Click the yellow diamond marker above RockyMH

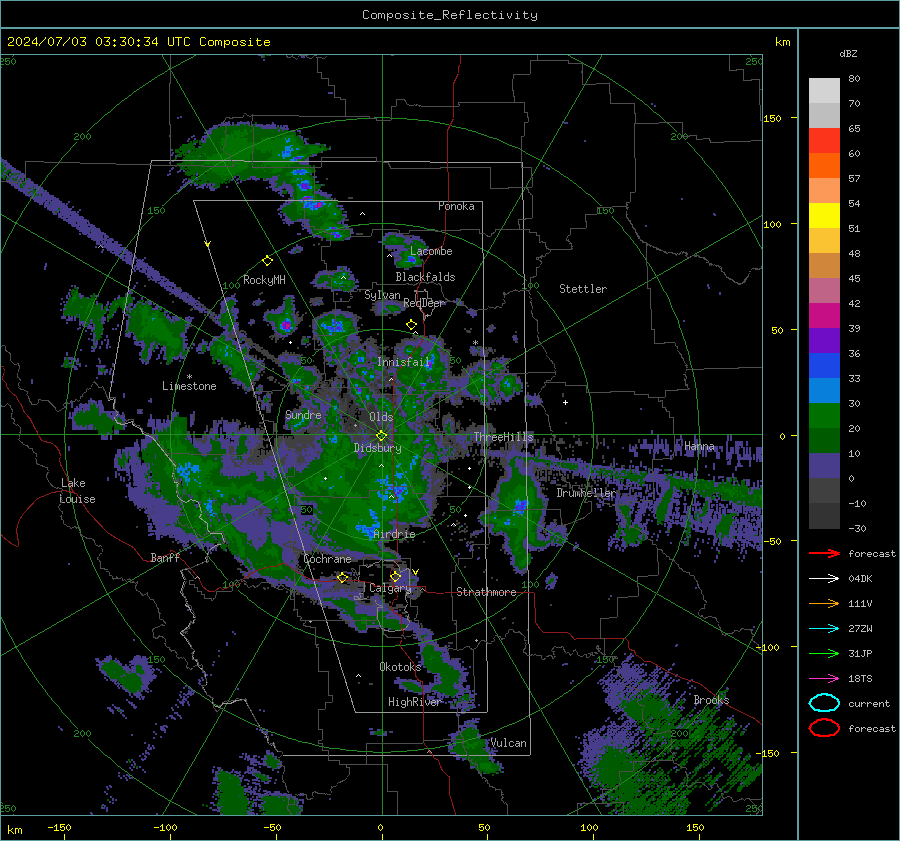click(x=267, y=261)
